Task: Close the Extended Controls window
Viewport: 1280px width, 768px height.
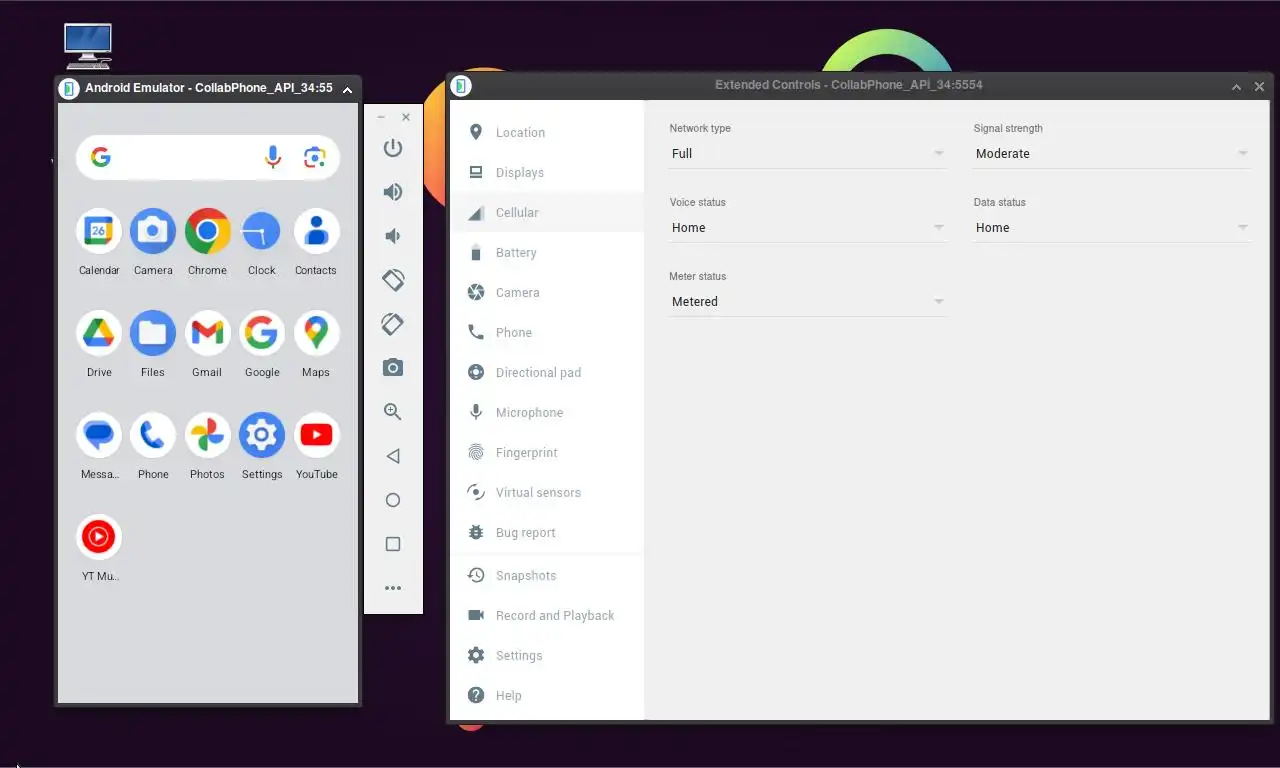Action: coord(1259,86)
